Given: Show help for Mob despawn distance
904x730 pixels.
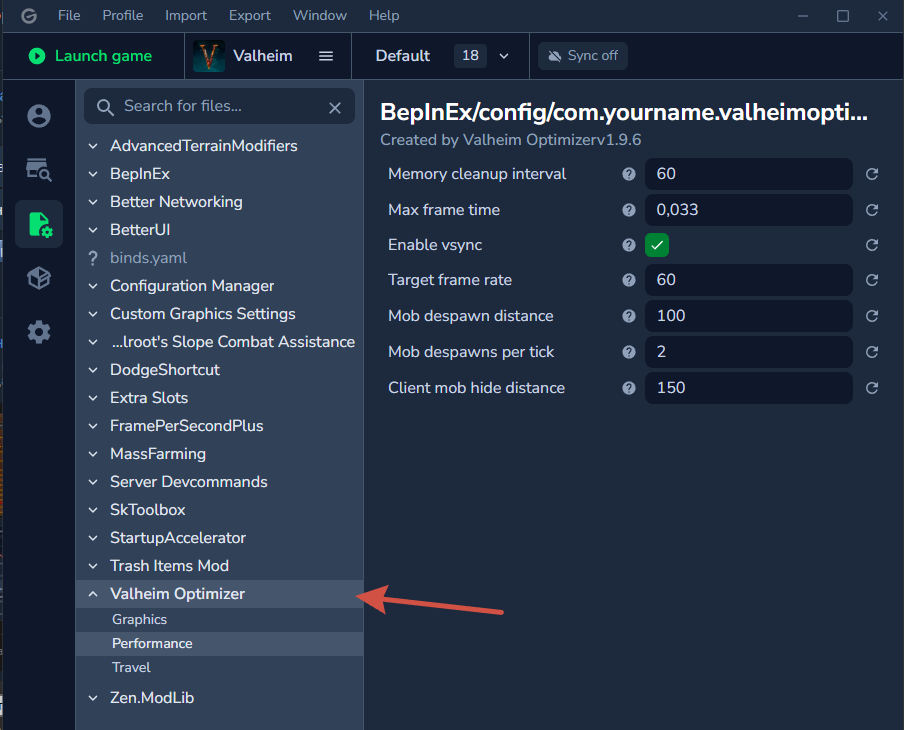Looking at the screenshot, I should click(x=628, y=316).
